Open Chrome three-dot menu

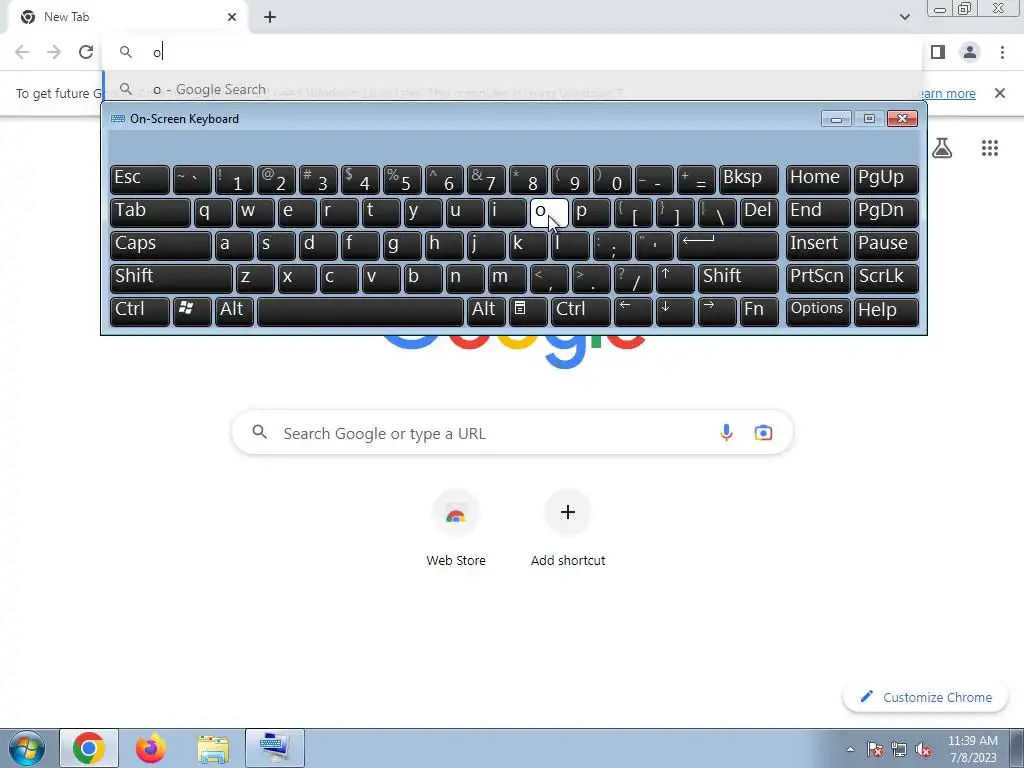pos(1002,52)
